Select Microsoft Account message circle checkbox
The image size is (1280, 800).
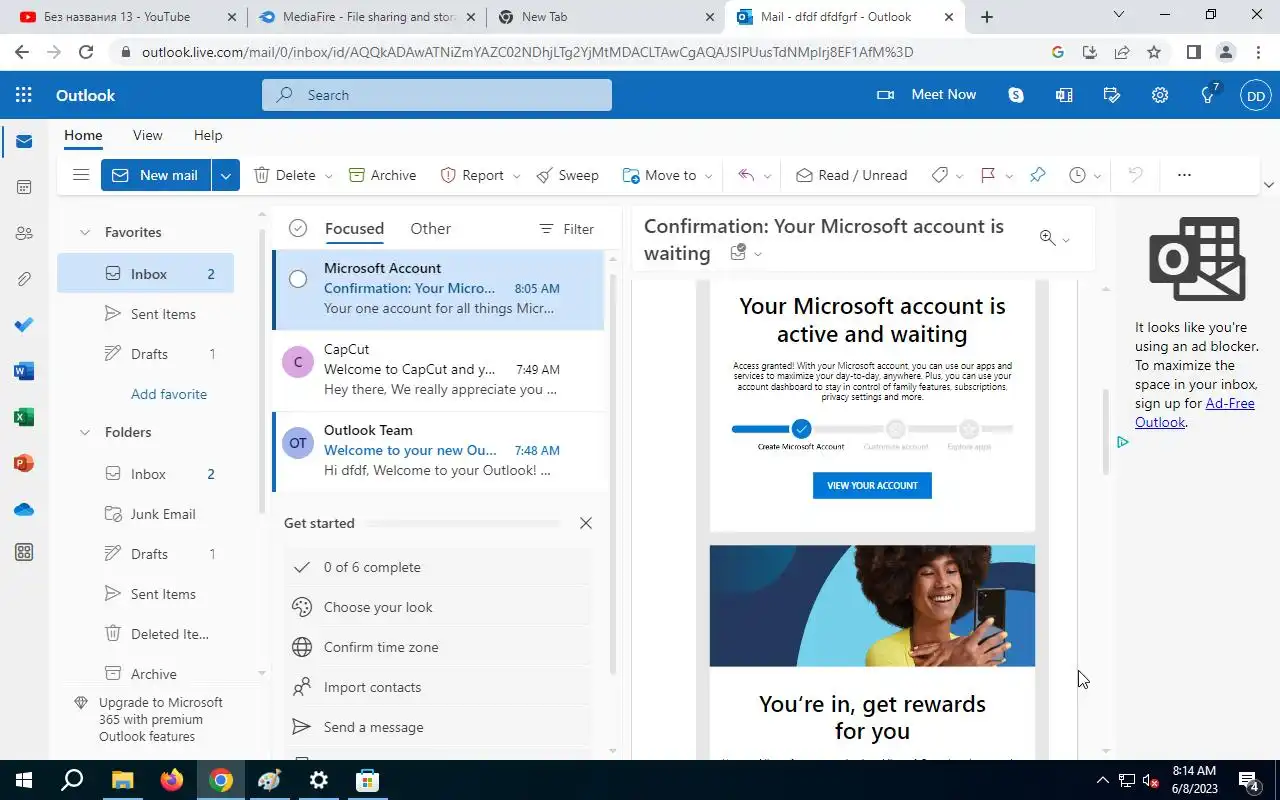pos(298,279)
